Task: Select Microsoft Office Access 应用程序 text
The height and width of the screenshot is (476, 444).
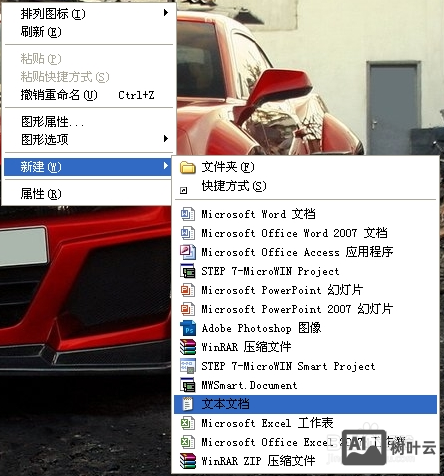Action: click(297, 252)
